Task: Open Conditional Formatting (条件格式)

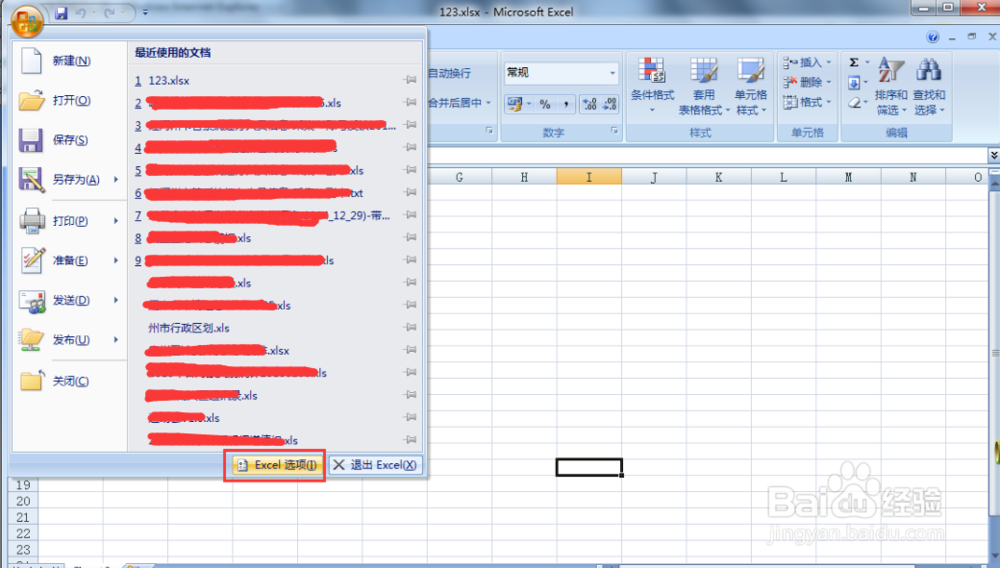Action: coord(652,86)
